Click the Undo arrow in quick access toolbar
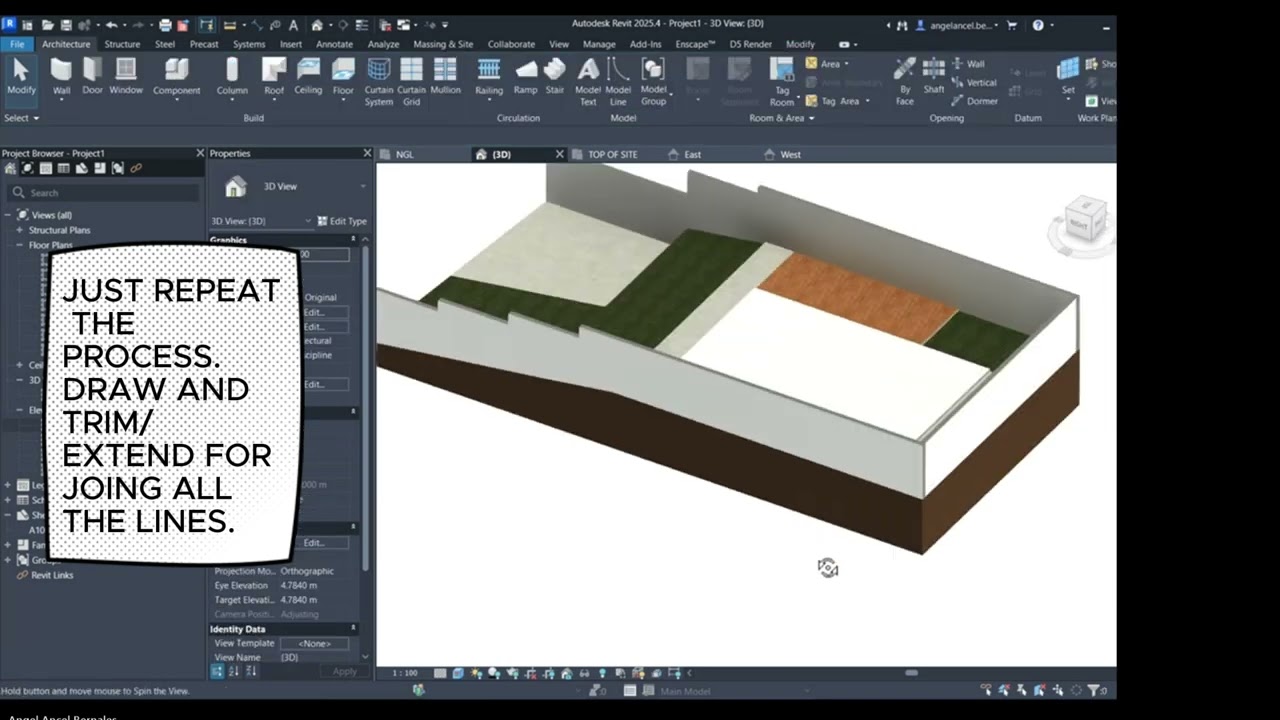This screenshot has width=1280, height=720. click(111, 25)
